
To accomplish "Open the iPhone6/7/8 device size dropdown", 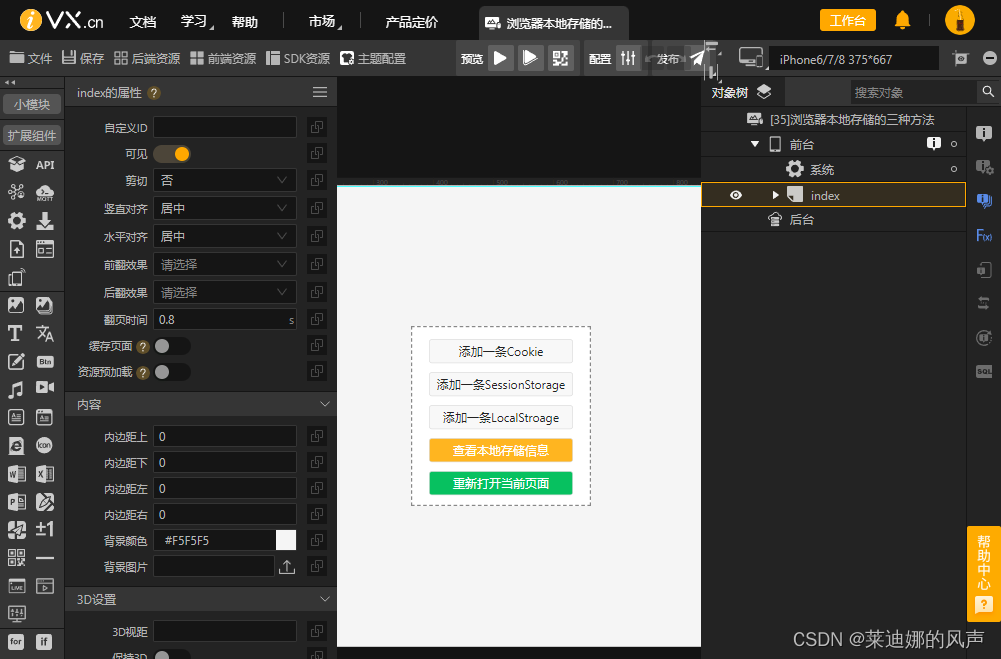I will coord(854,59).
